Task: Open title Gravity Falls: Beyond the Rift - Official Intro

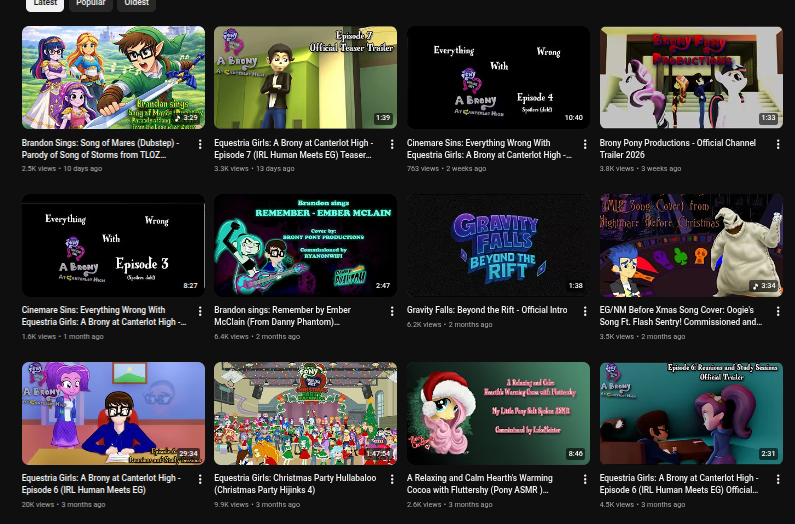Action: click(487, 310)
